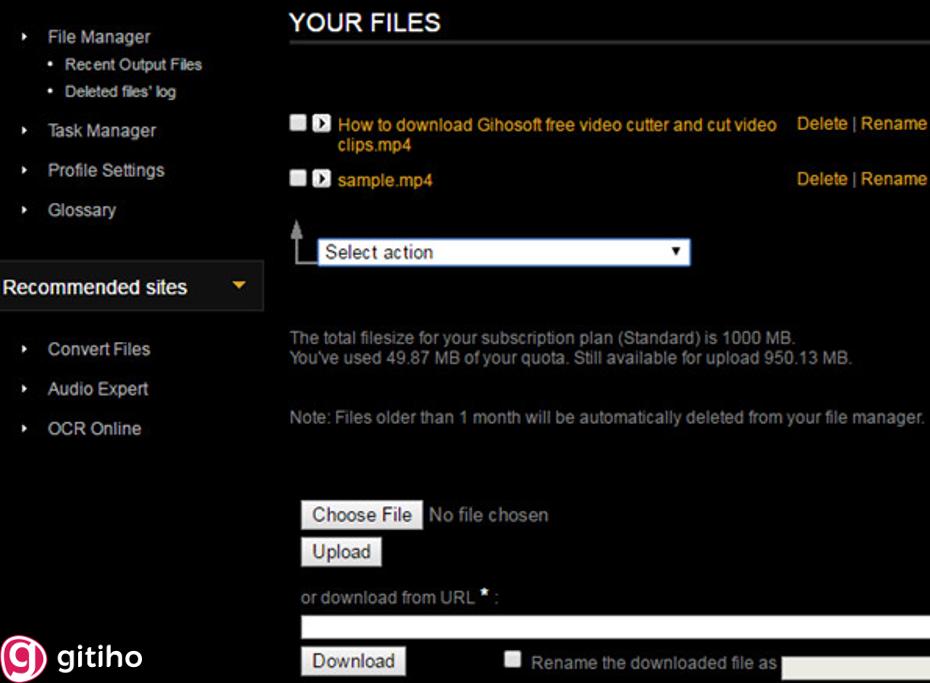Open Profile Settings from sidebar
Screen dimensions: 930x683
click(105, 170)
